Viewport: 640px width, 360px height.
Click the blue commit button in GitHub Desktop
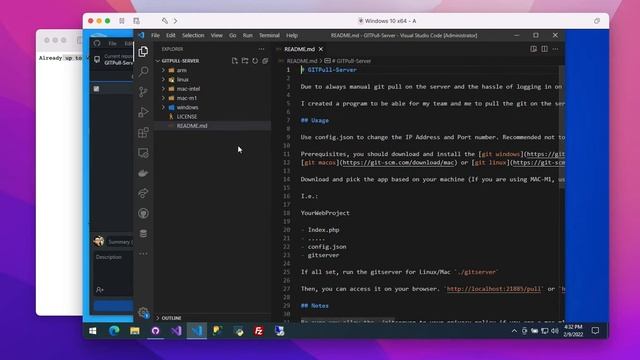pos(113,306)
